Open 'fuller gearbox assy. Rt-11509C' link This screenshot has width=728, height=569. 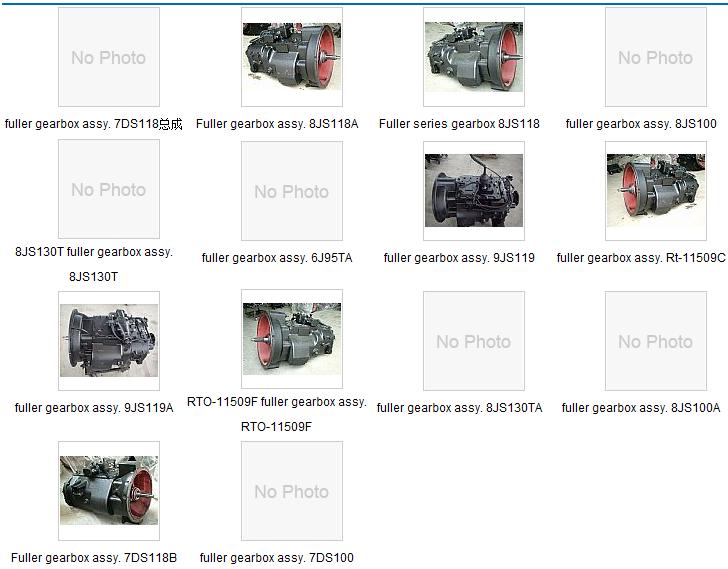coord(641,258)
